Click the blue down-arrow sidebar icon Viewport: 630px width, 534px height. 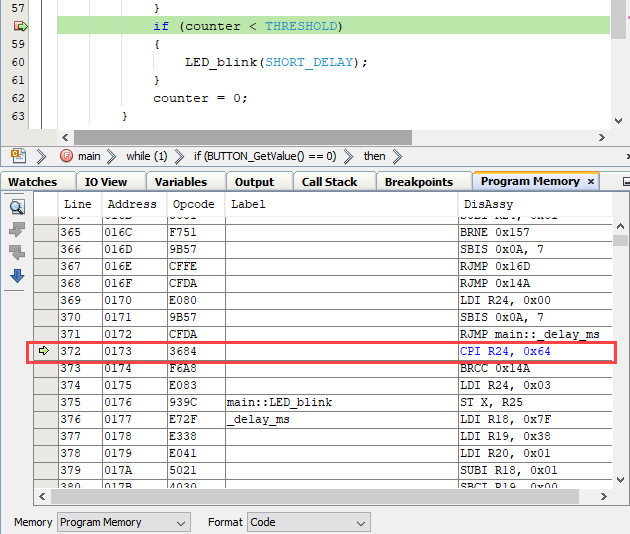[x=17, y=276]
